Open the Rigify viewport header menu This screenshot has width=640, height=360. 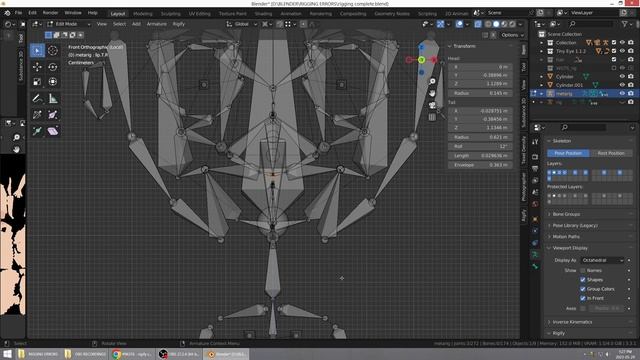[x=178, y=24]
